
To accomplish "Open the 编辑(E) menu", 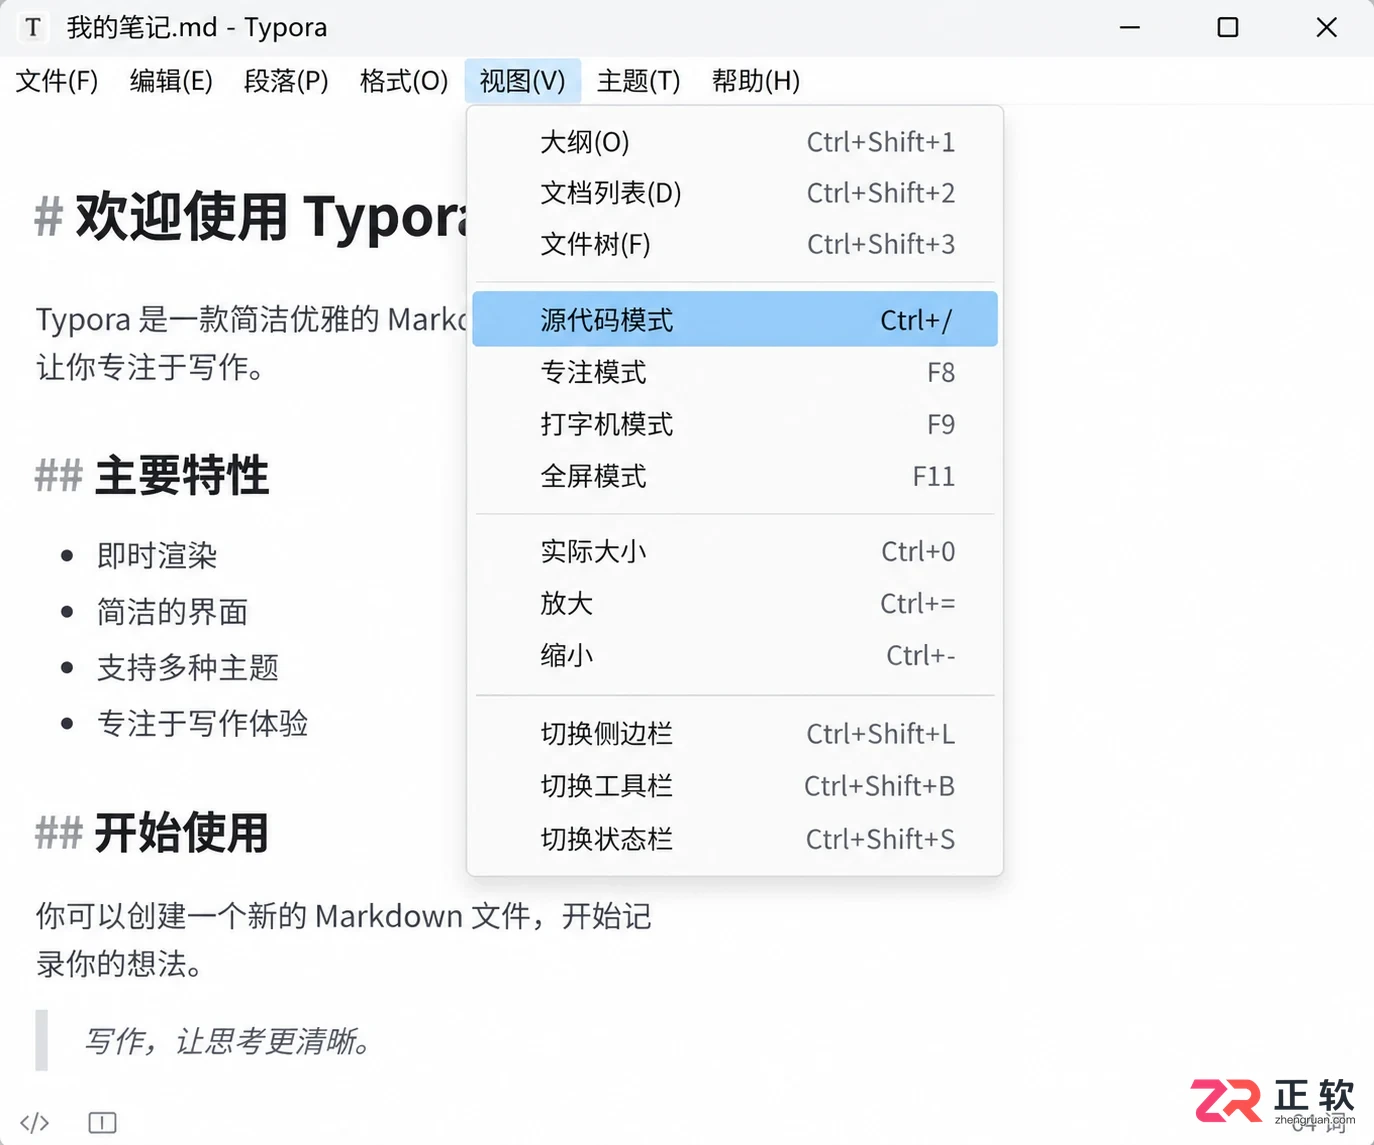I will coord(171,81).
